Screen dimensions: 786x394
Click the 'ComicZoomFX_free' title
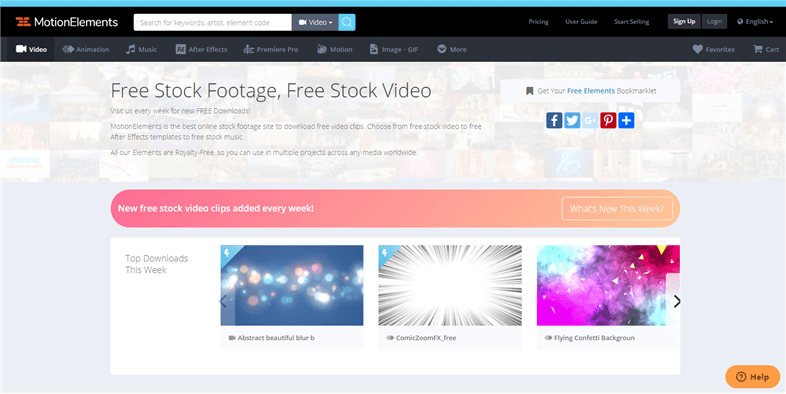pos(426,338)
